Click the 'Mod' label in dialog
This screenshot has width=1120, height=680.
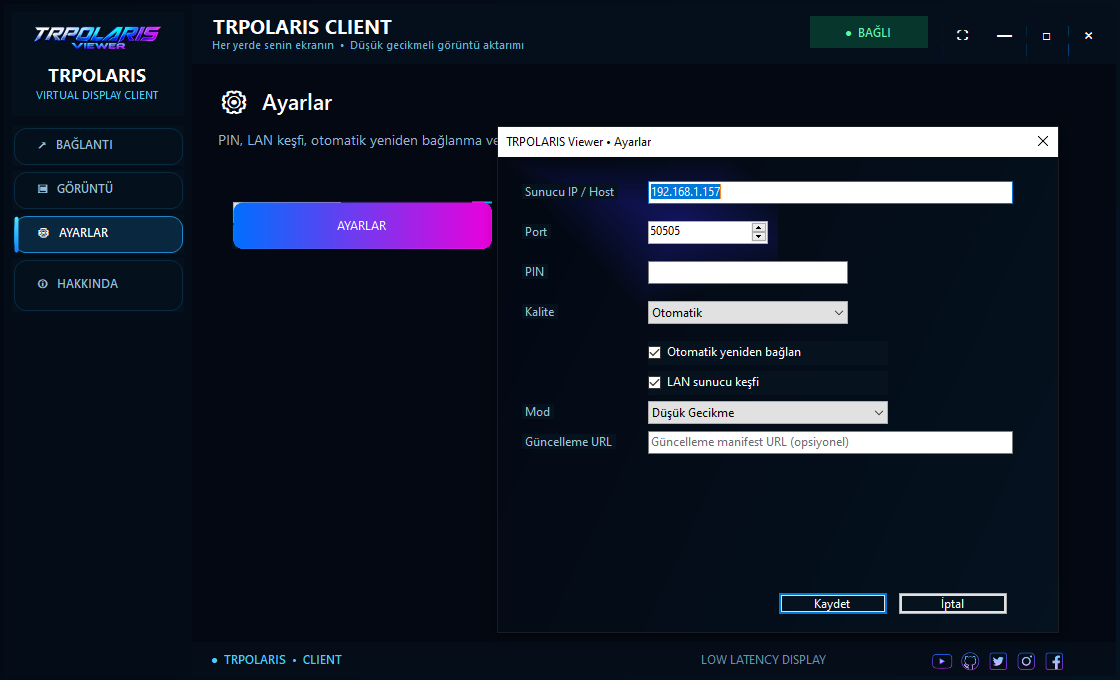pyautogui.click(x=537, y=412)
